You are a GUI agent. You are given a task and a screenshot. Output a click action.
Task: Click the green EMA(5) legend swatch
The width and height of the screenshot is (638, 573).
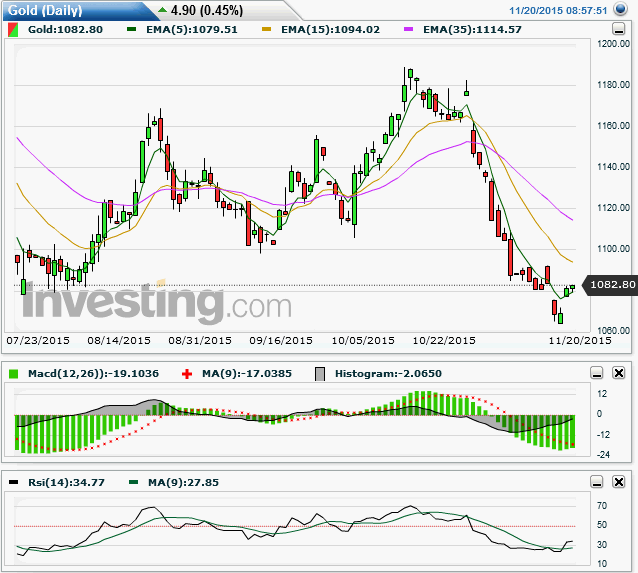click(x=131, y=29)
